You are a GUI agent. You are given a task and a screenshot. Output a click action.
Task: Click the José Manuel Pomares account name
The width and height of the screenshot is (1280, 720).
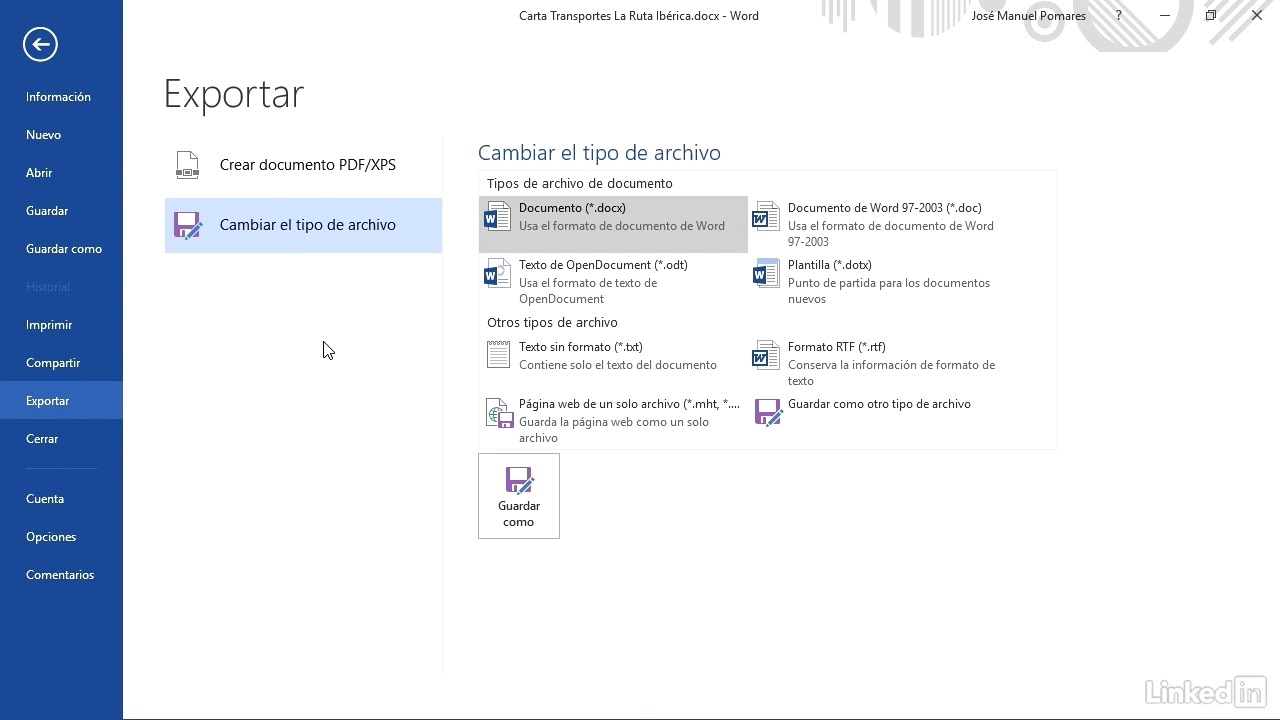(1028, 16)
